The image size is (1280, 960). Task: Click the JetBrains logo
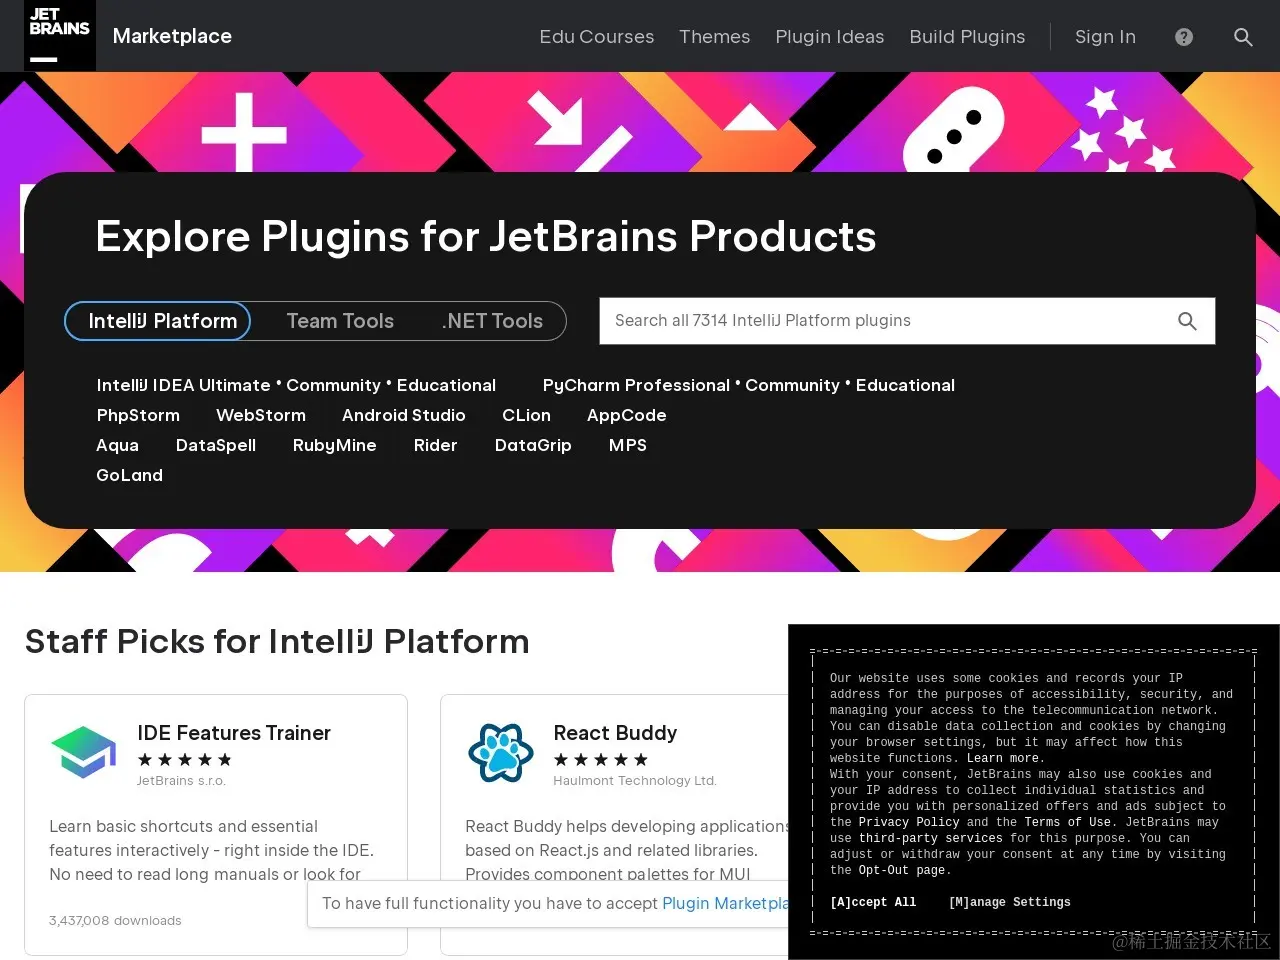(x=60, y=36)
